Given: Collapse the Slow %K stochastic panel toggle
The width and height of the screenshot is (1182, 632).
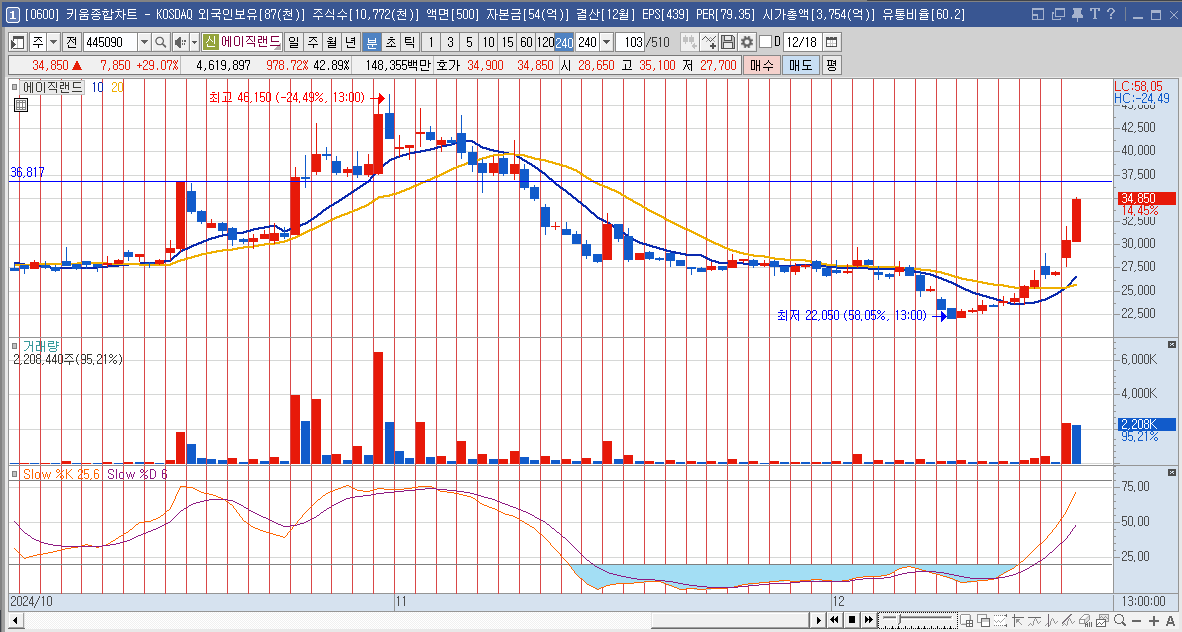Looking at the screenshot, I should tap(14, 474).
